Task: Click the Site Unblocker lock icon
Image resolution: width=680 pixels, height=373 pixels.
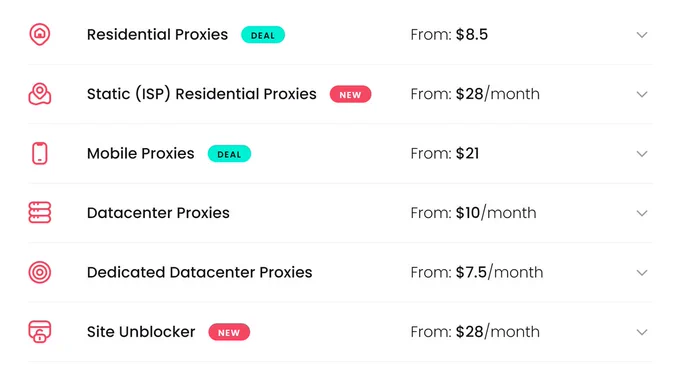Action: click(39, 332)
